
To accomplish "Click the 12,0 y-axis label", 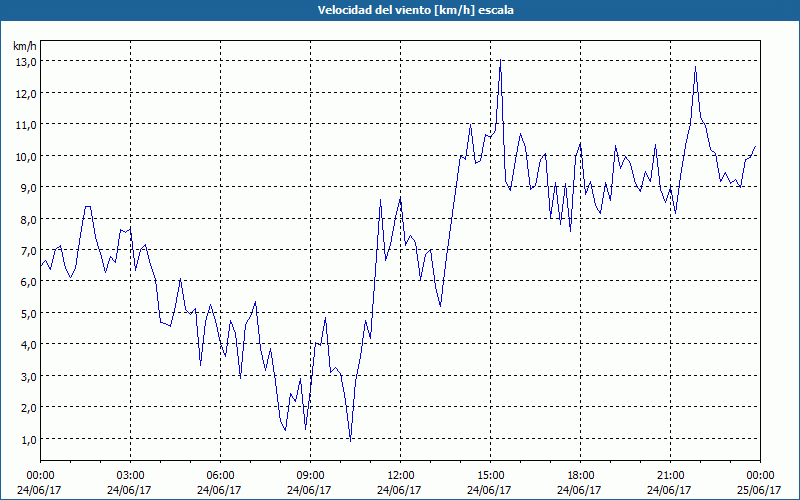I will coord(26,93).
